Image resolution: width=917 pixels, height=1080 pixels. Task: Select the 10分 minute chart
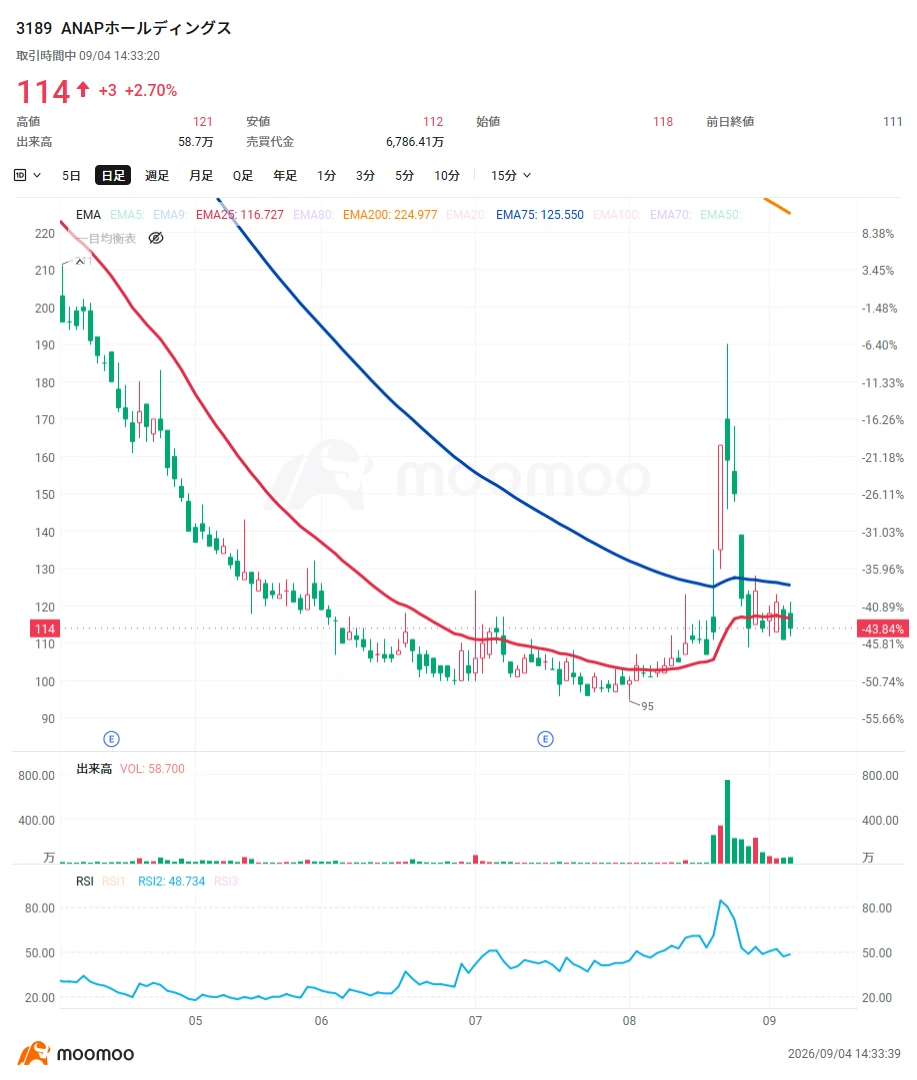click(447, 176)
